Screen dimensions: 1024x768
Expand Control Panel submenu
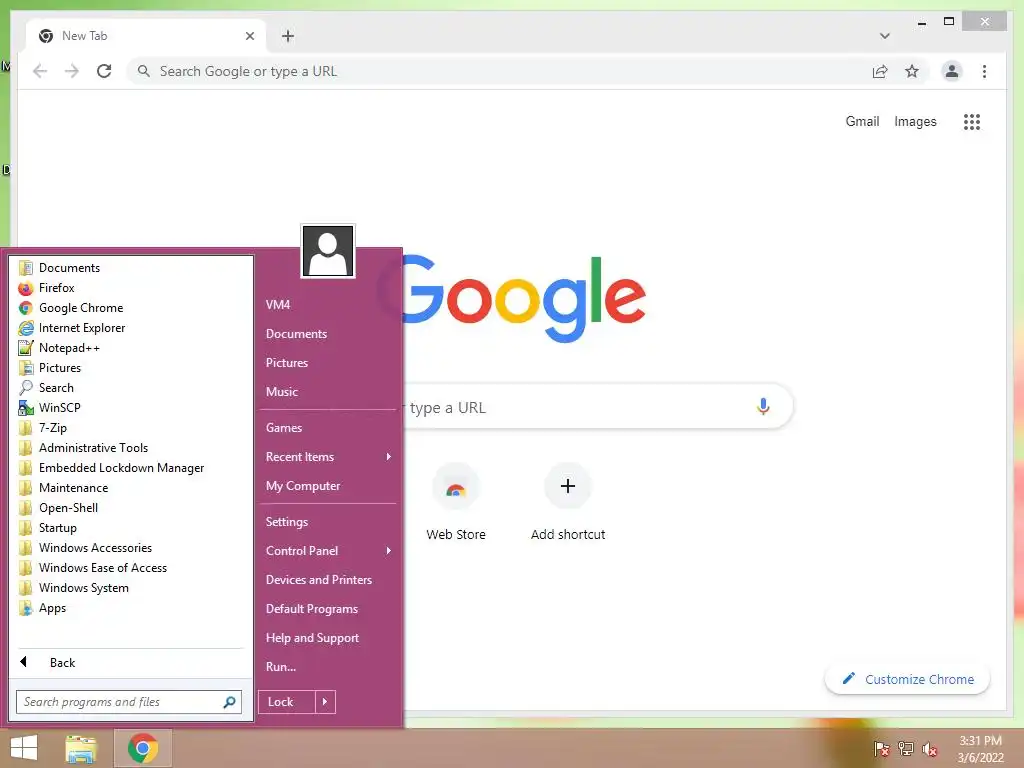click(328, 551)
